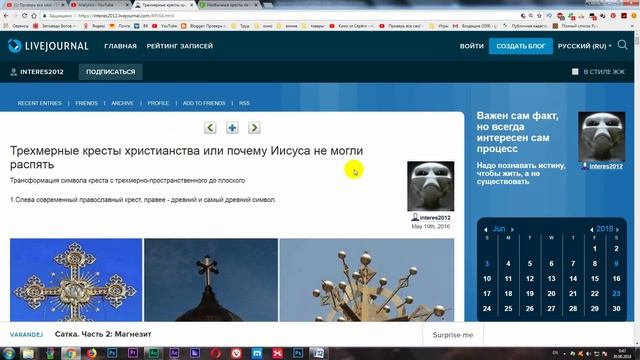This screenshot has height=360, width=640.
Task: Open Archive navigation link
Action: pos(122,103)
